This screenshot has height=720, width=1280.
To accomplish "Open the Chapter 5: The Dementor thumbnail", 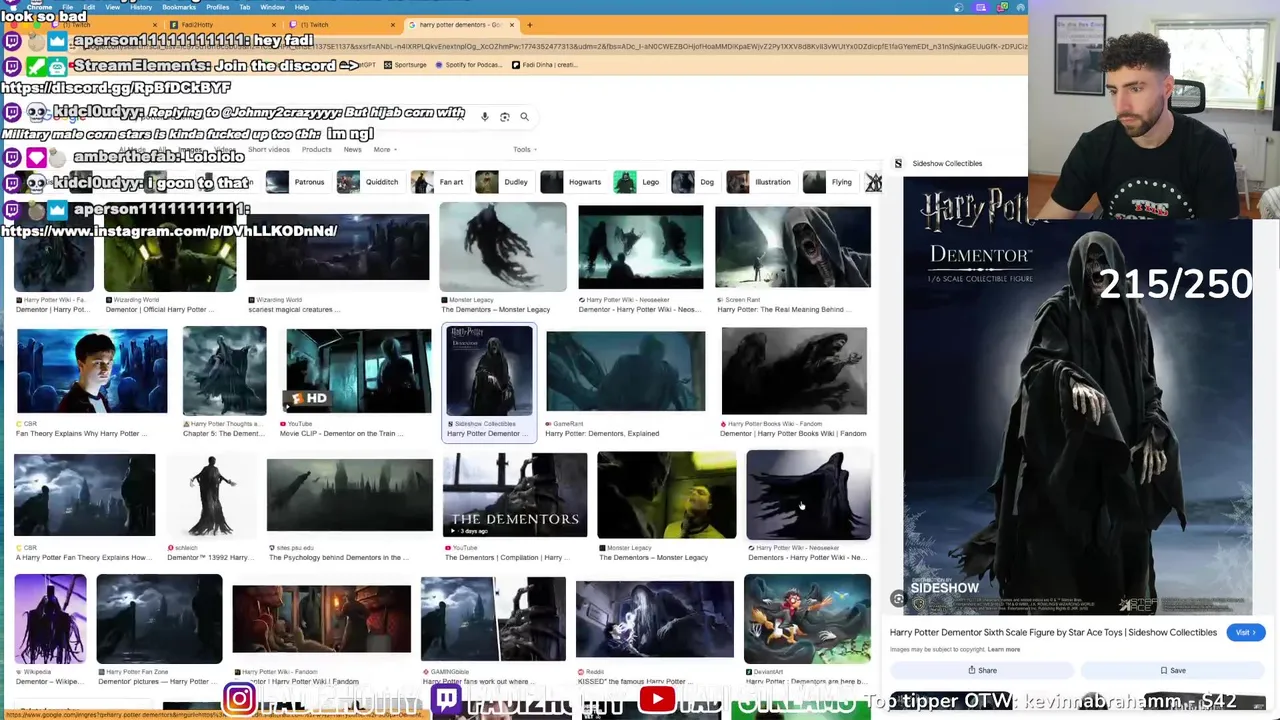I will [225, 371].
